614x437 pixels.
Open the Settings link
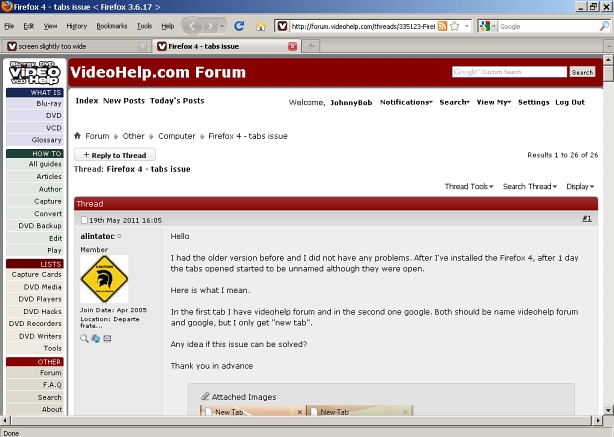click(x=534, y=102)
